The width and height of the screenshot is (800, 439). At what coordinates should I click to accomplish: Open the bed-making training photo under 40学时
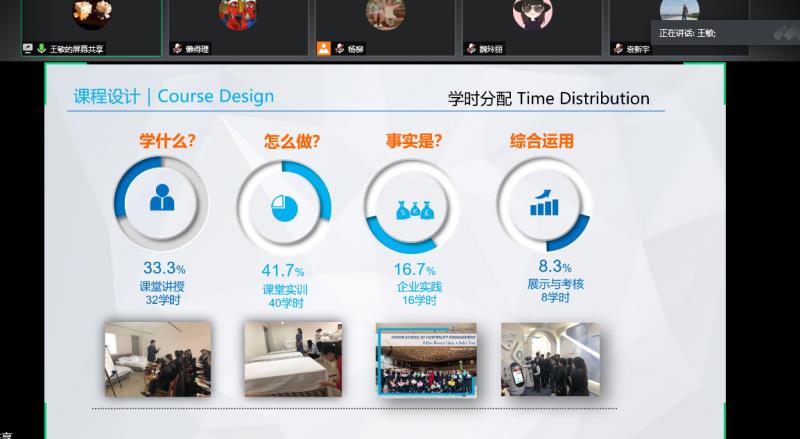tap(293, 359)
